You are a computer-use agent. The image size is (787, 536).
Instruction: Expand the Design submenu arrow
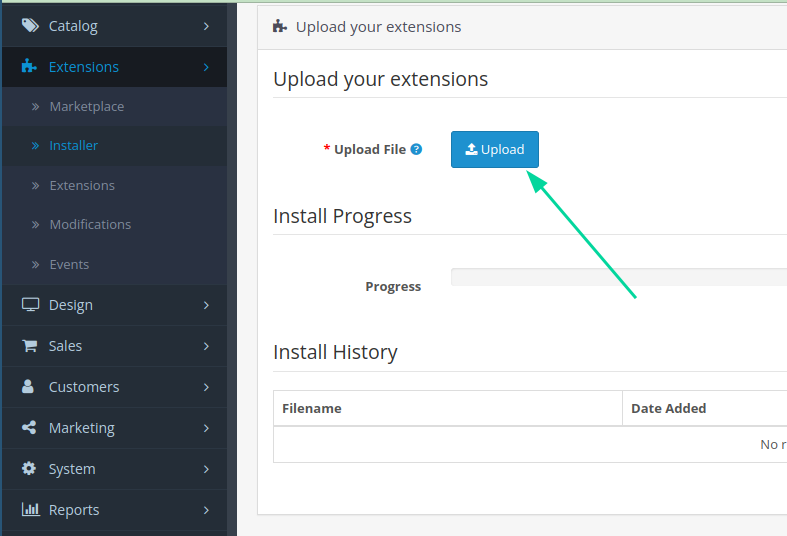click(x=206, y=305)
